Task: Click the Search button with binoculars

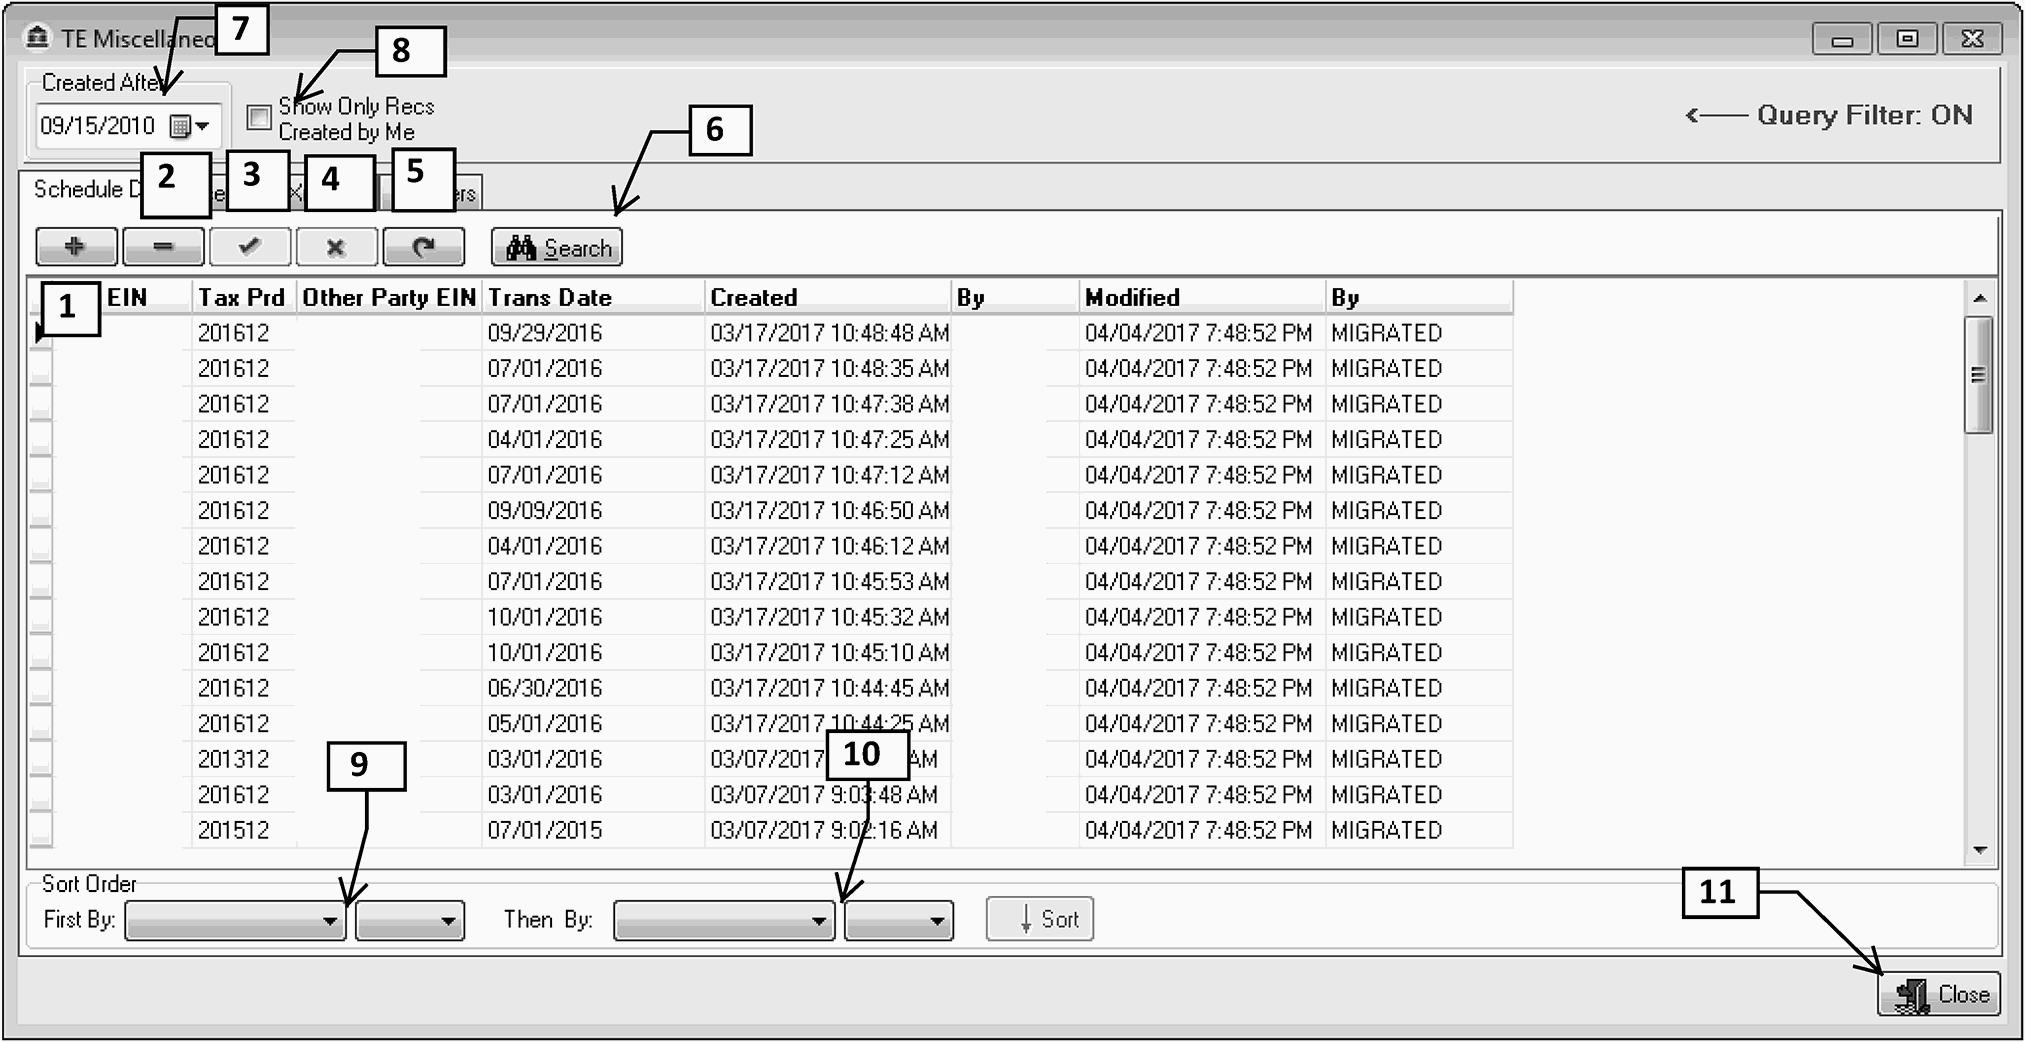Action: [x=557, y=248]
